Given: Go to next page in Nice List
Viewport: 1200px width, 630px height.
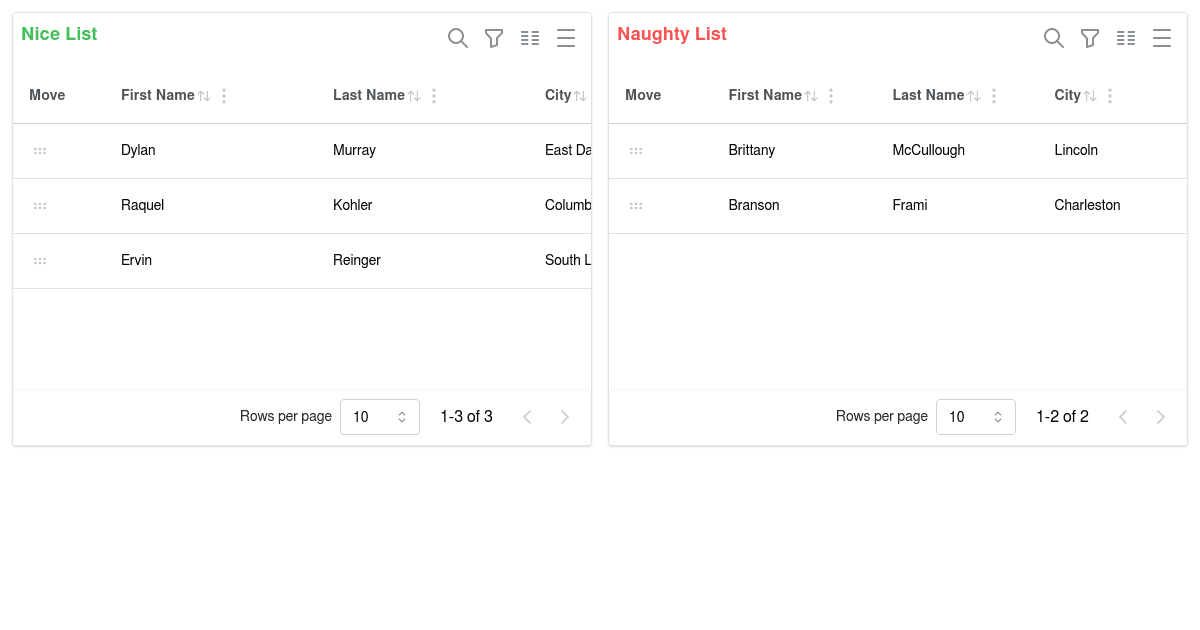Looking at the screenshot, I should point(565,417).
